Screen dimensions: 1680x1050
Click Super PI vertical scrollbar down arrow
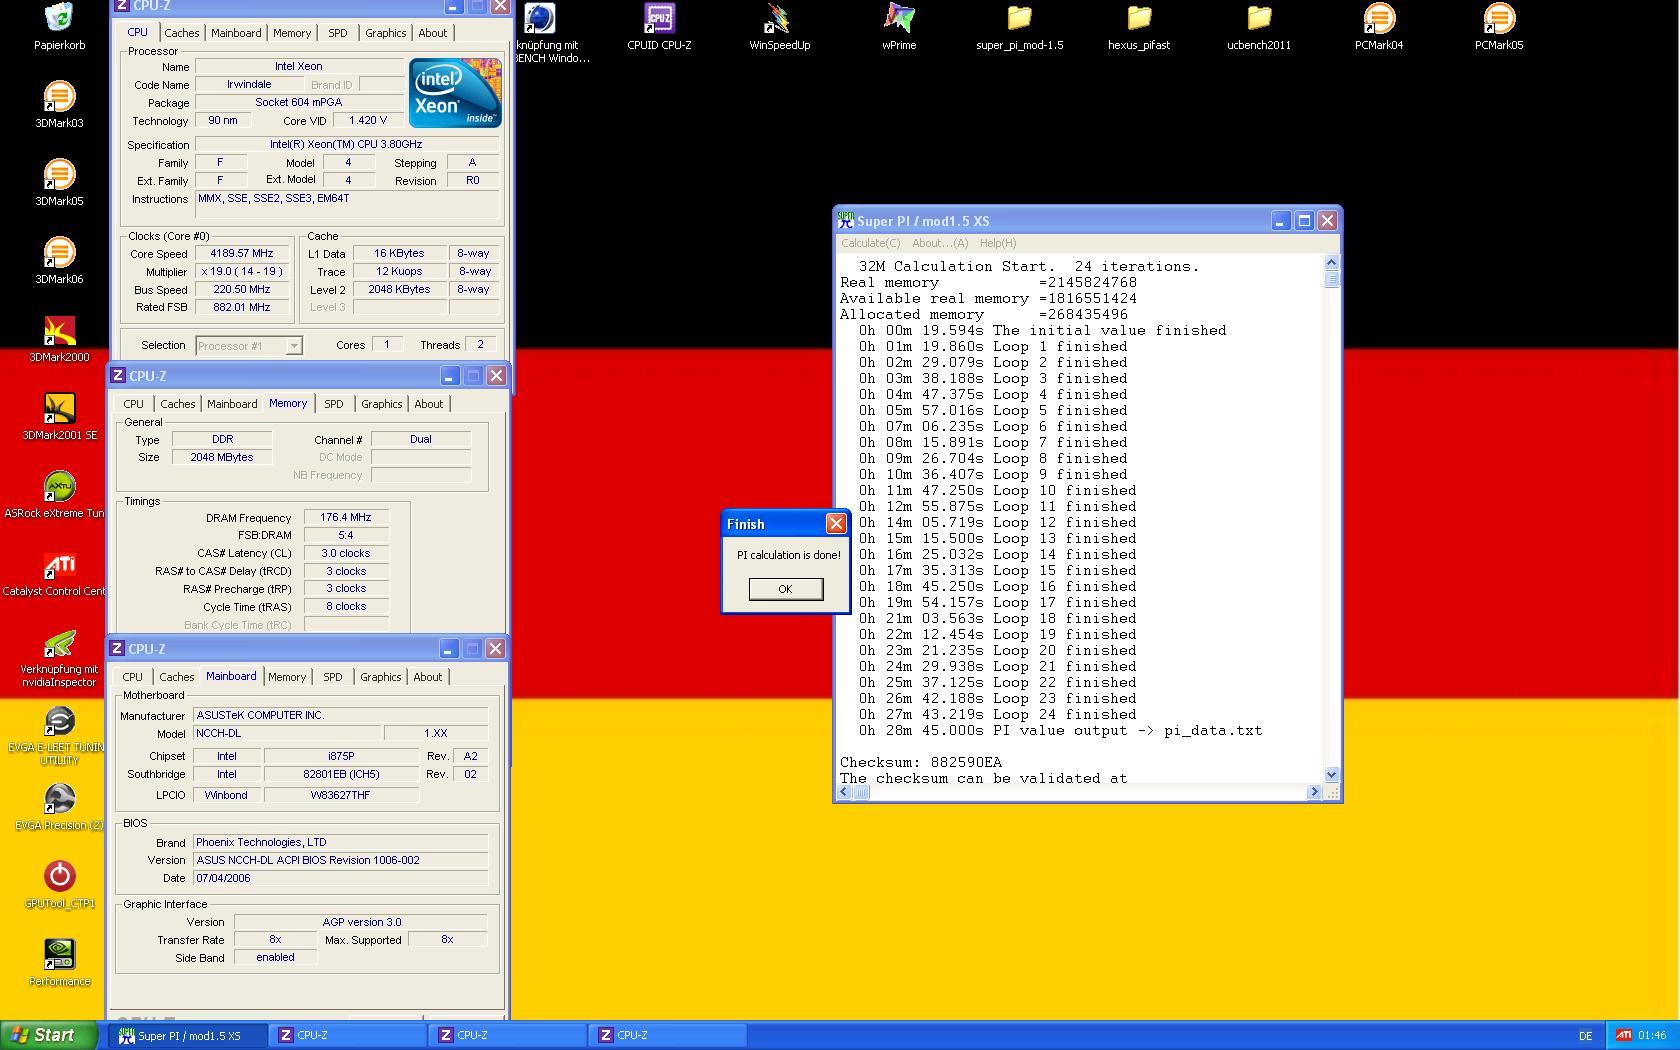pos(1331,774)
